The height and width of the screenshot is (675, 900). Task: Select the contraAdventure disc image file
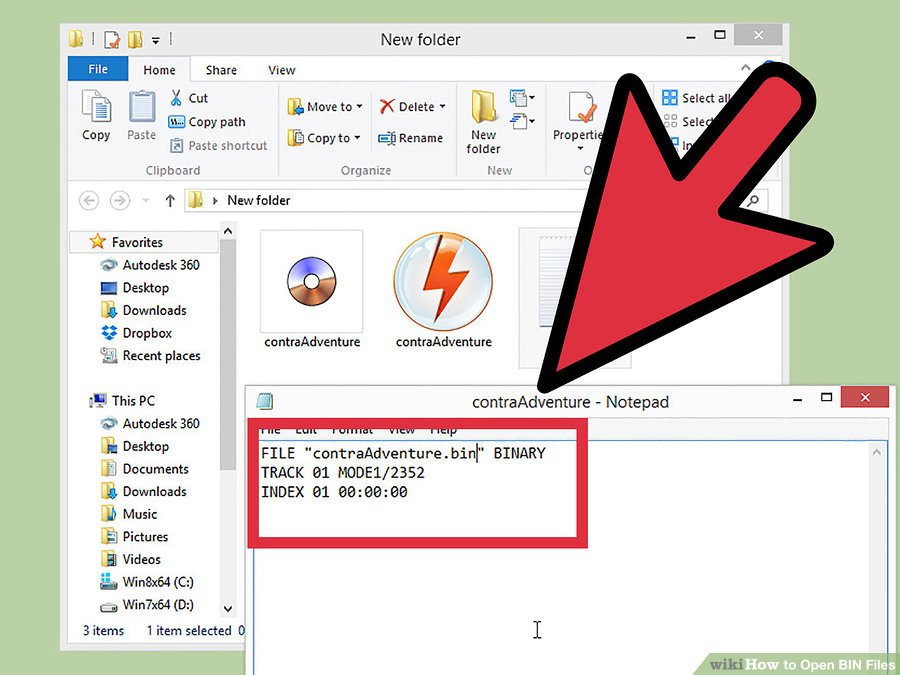click(312, 290)
